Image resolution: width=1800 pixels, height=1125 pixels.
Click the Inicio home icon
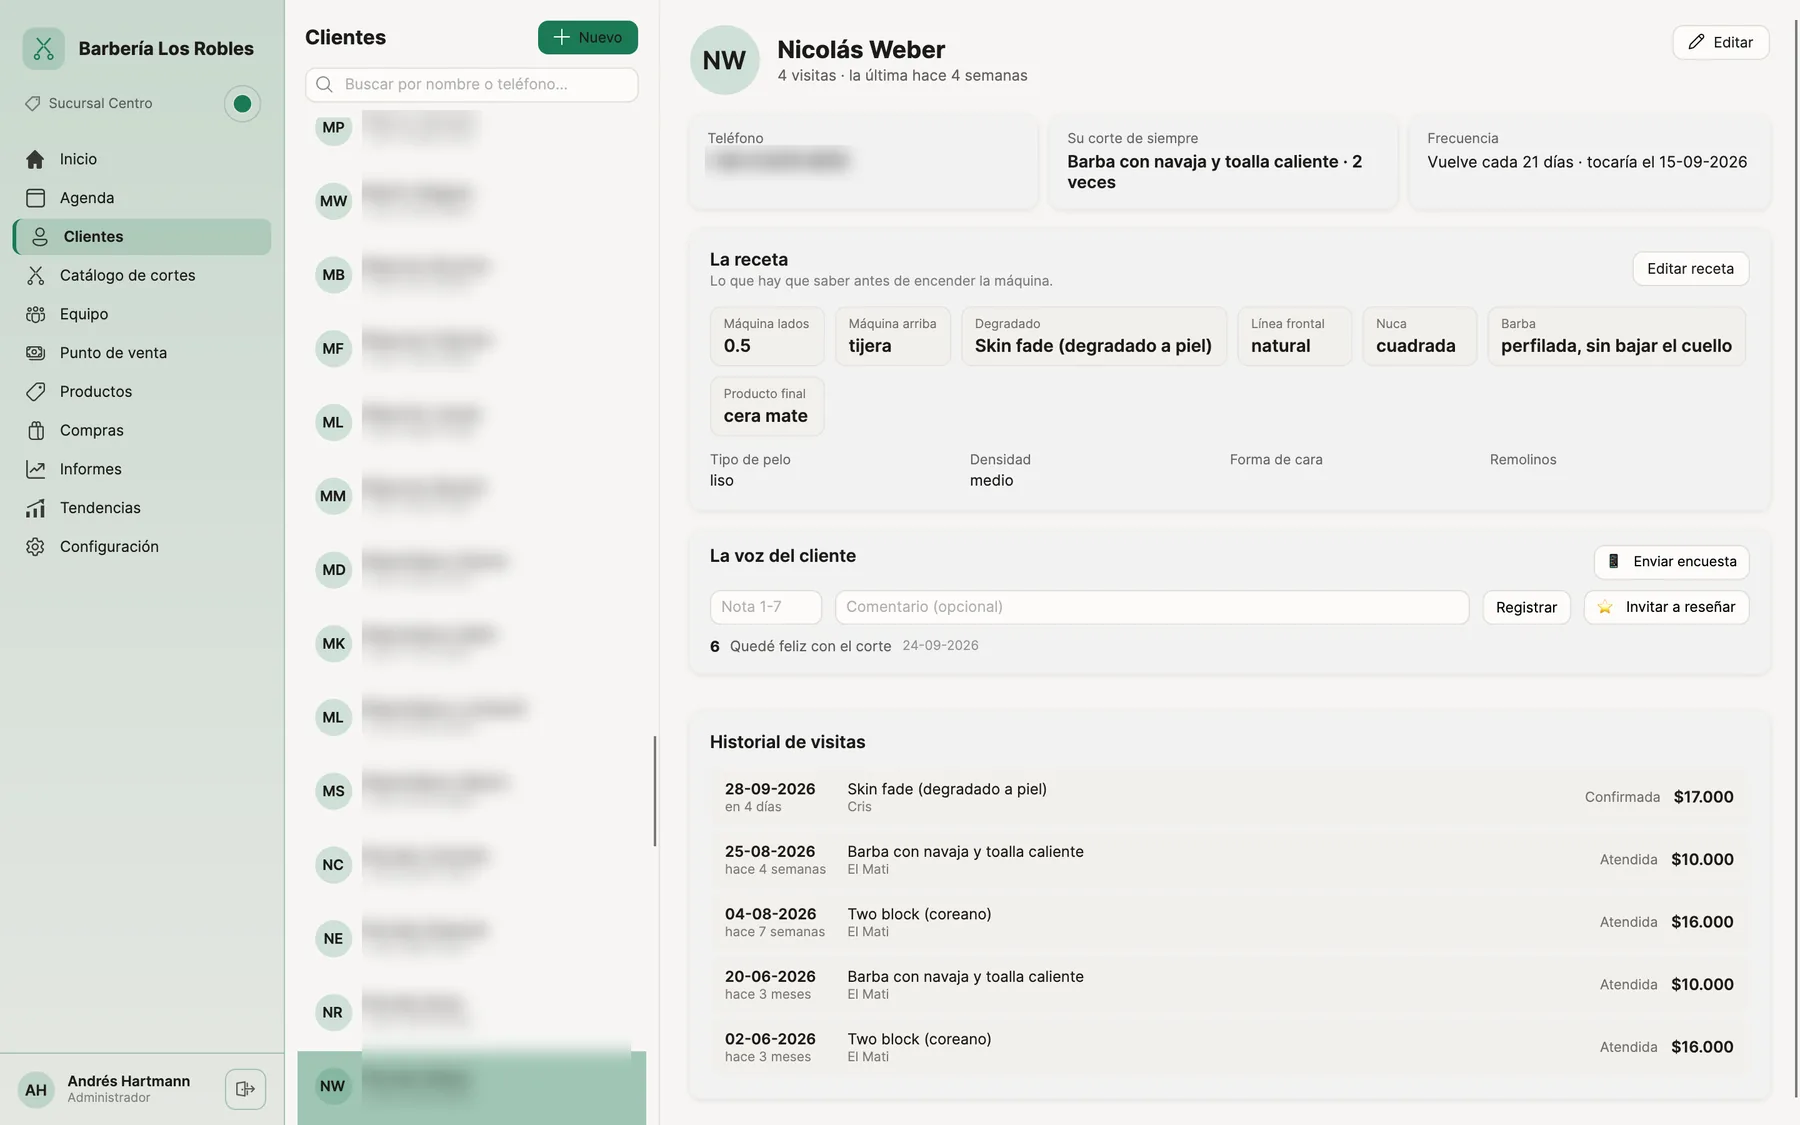[x=35, y=159]
